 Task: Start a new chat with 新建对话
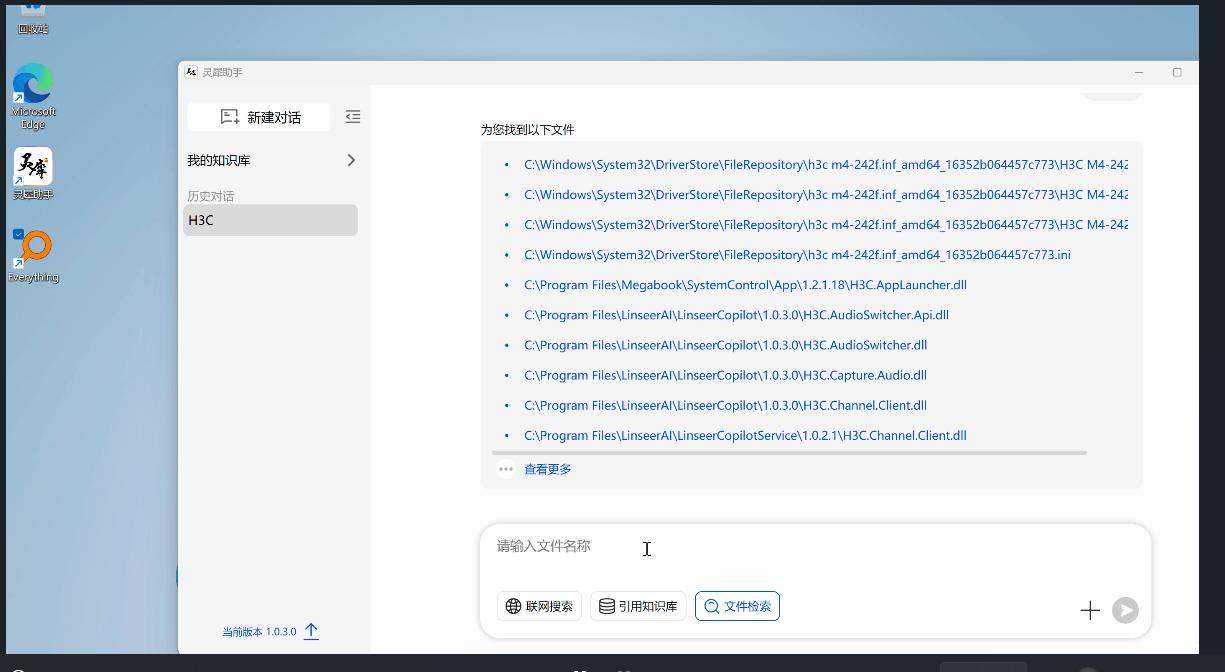pos(260,117)
